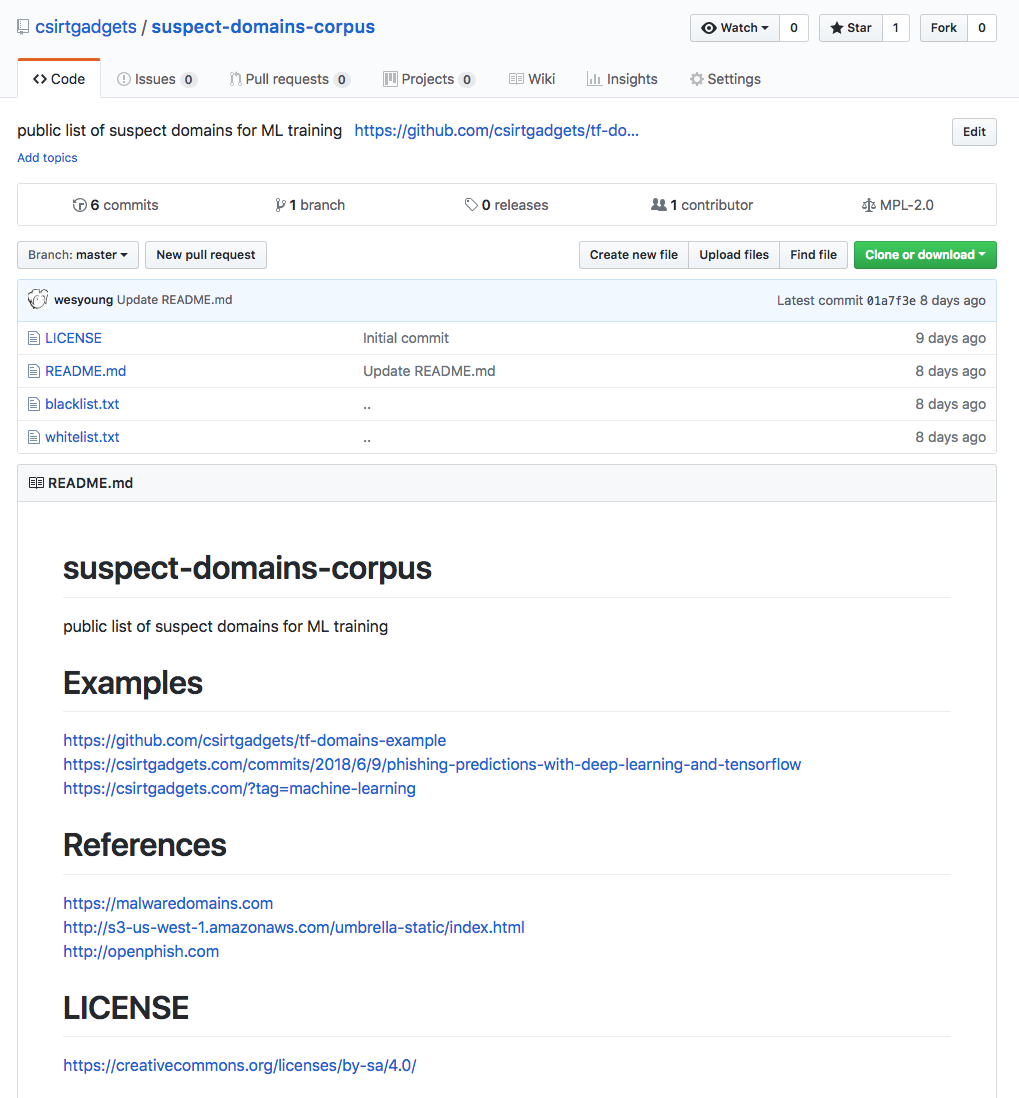Open the Projects tab
This screenshot has height=1098, width=1019.
[x=429, y=79]
